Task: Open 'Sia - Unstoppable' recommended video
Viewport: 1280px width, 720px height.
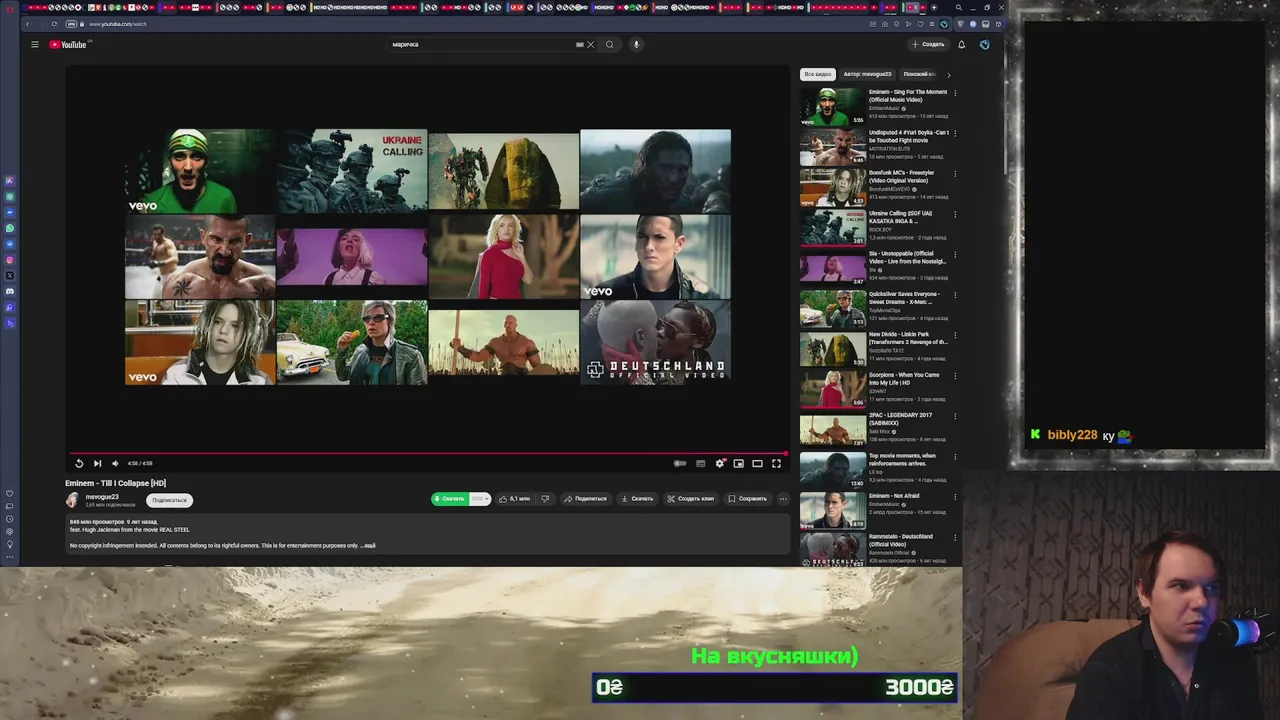Action: tap(874, 267)
